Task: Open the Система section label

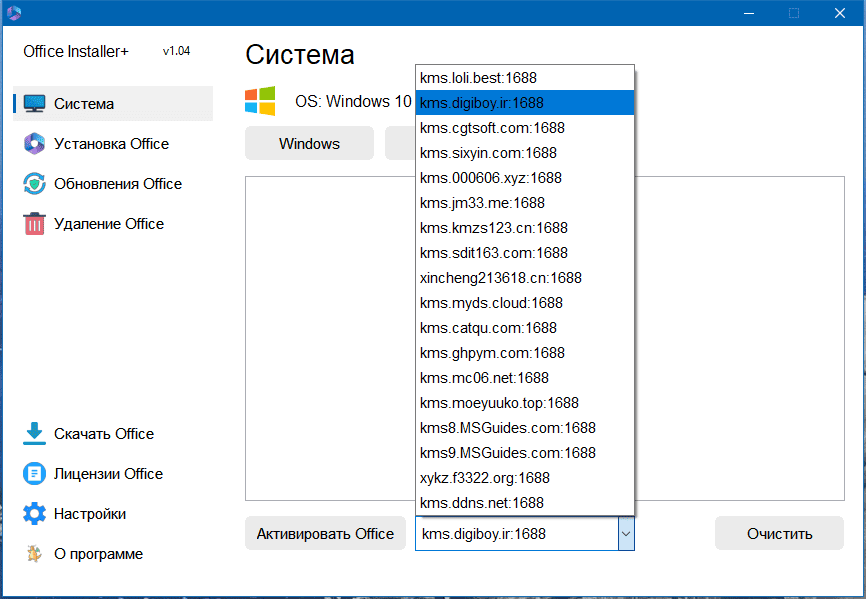Action: (x=84, y=104)
